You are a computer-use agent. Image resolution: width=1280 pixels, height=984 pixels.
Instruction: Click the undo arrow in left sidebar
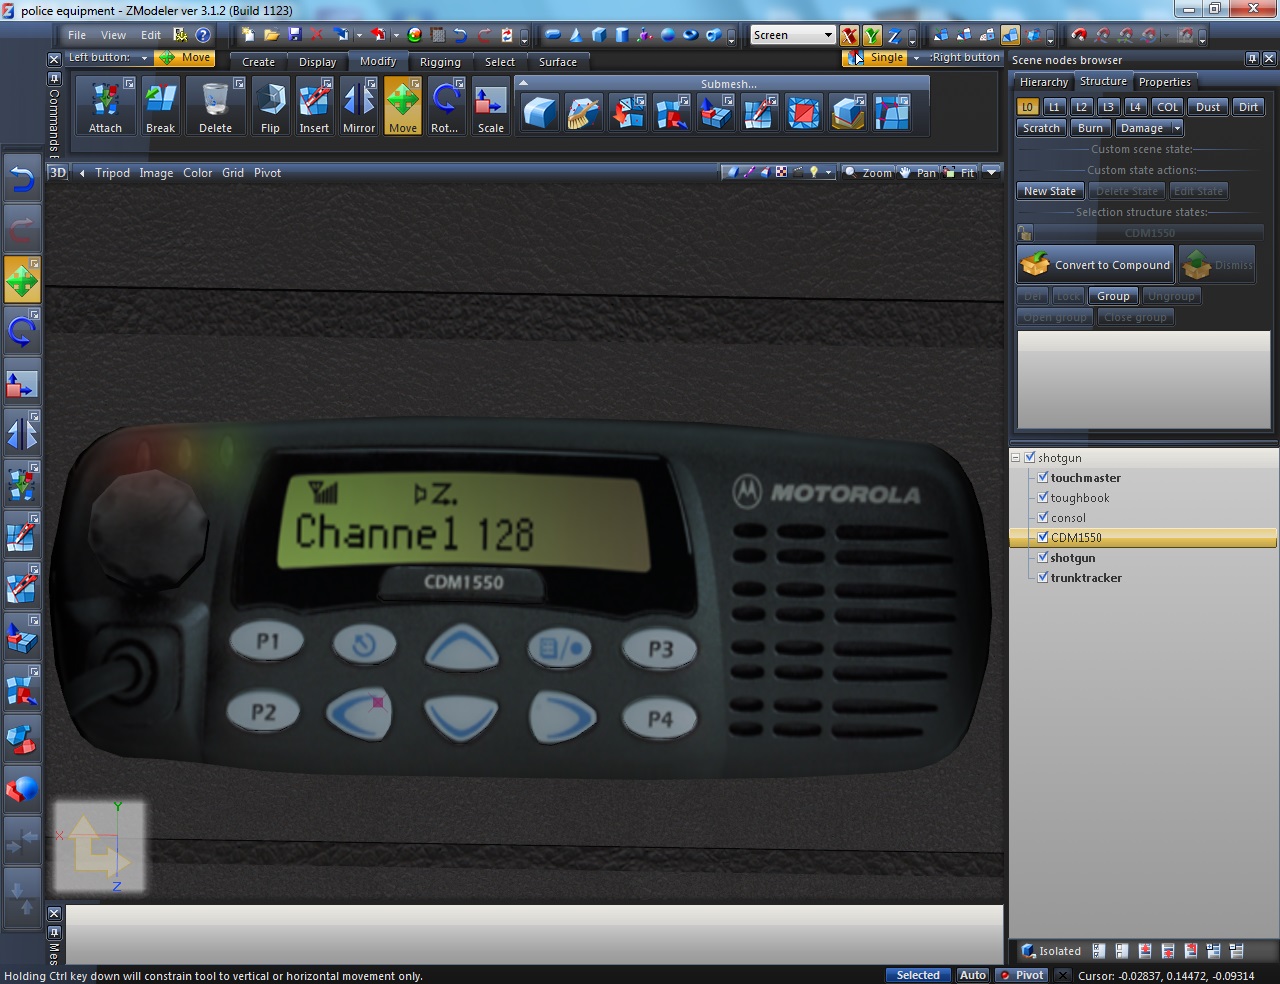22,179
